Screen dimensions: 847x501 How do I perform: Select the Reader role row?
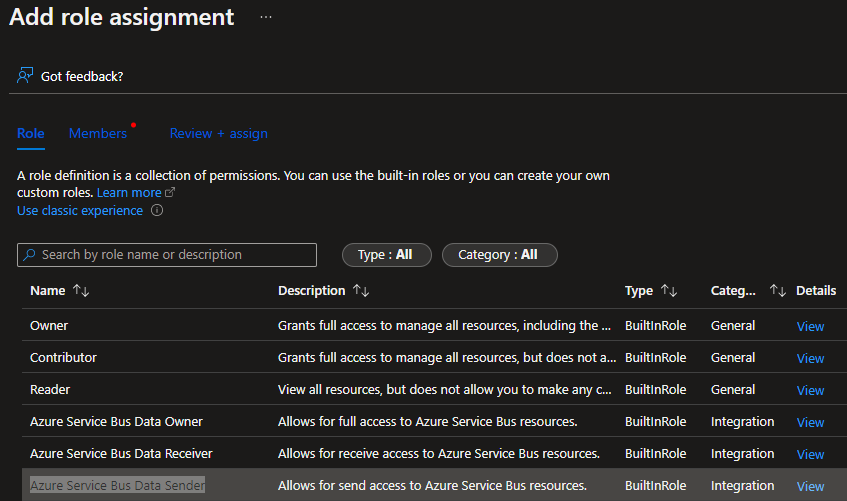pos(434,389)
